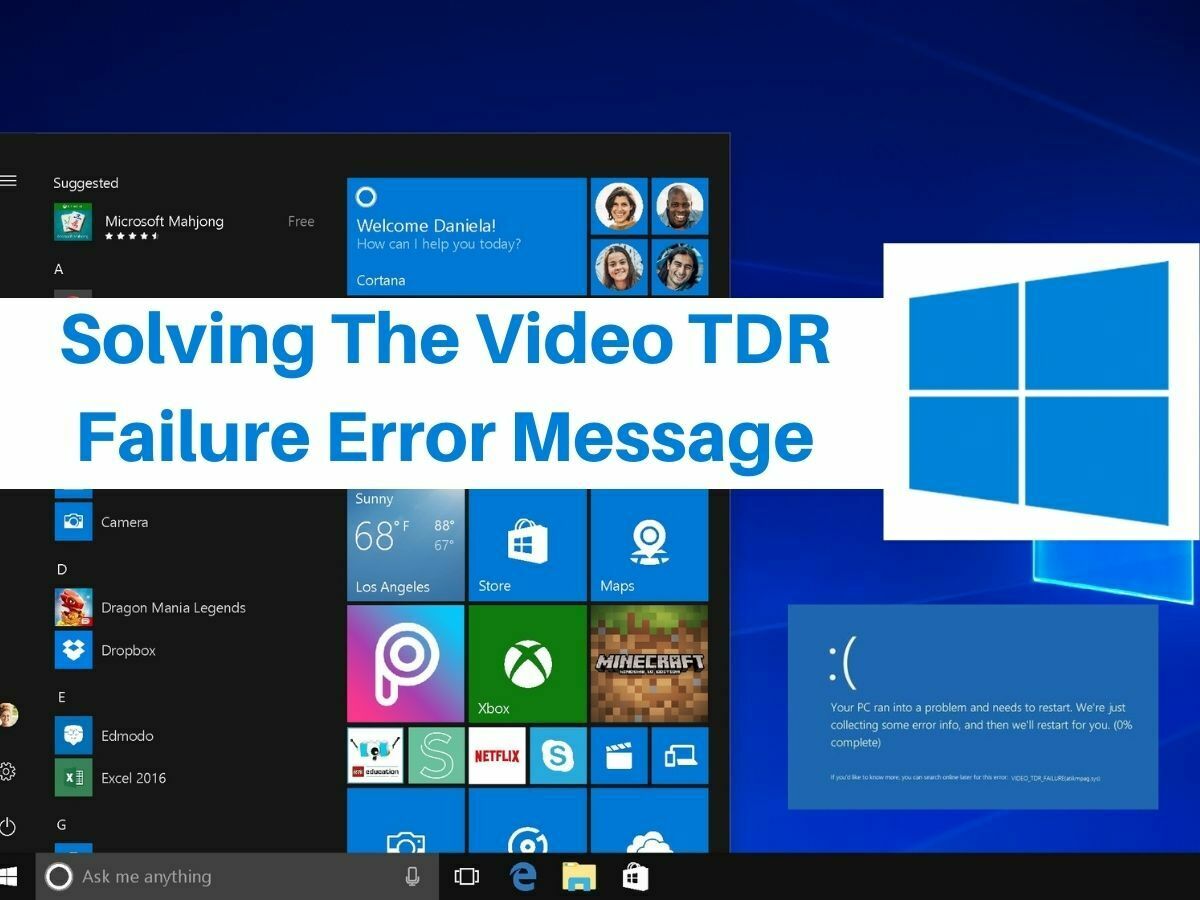Open the Store icon on the taskbar
1200x900 pixels.
[x=635, y=877]
